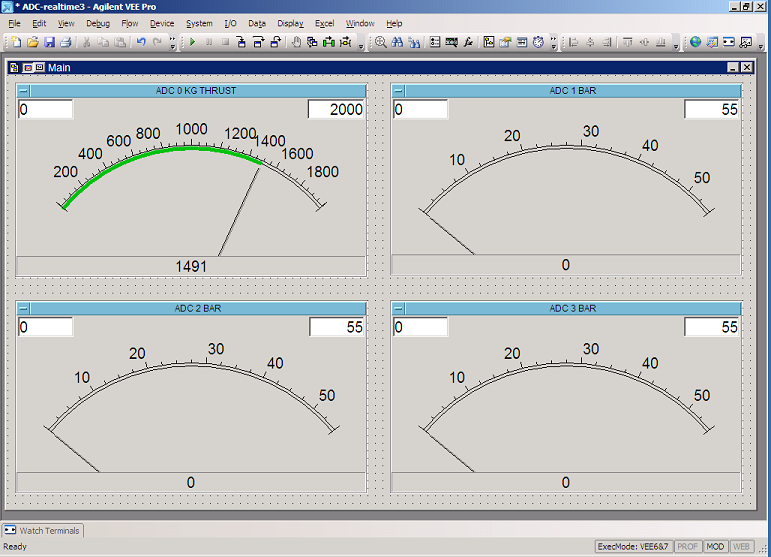The width and height of the screenshot is (771, 557).
Task: Click the stopwatch timer icon
Action: point(538,42)
